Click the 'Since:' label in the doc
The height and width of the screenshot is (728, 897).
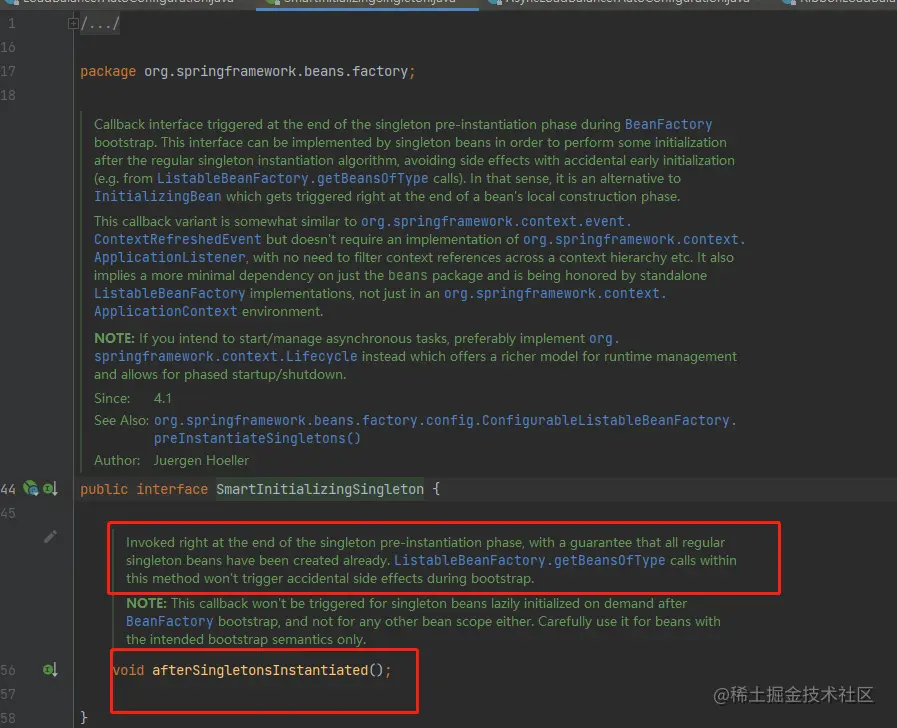112,398
